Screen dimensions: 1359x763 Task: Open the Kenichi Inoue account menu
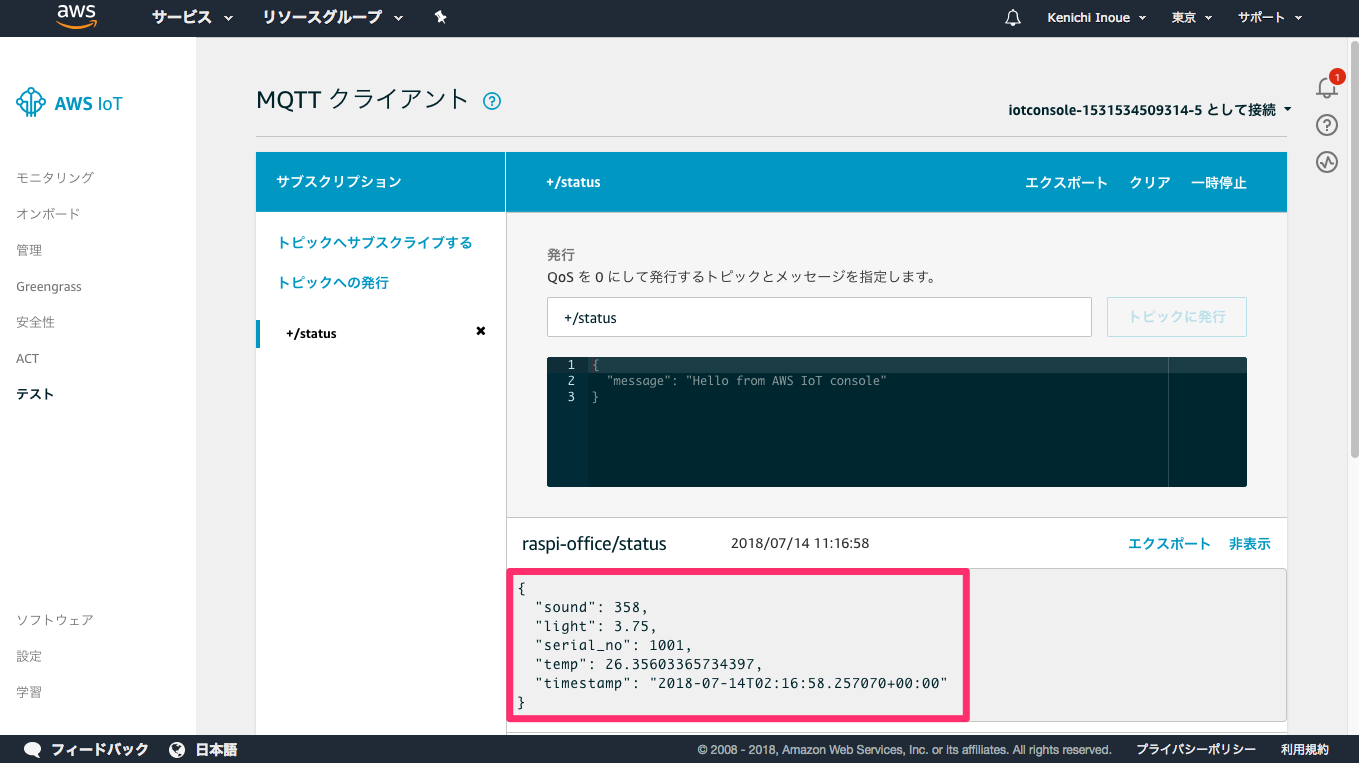[1095, 18]
